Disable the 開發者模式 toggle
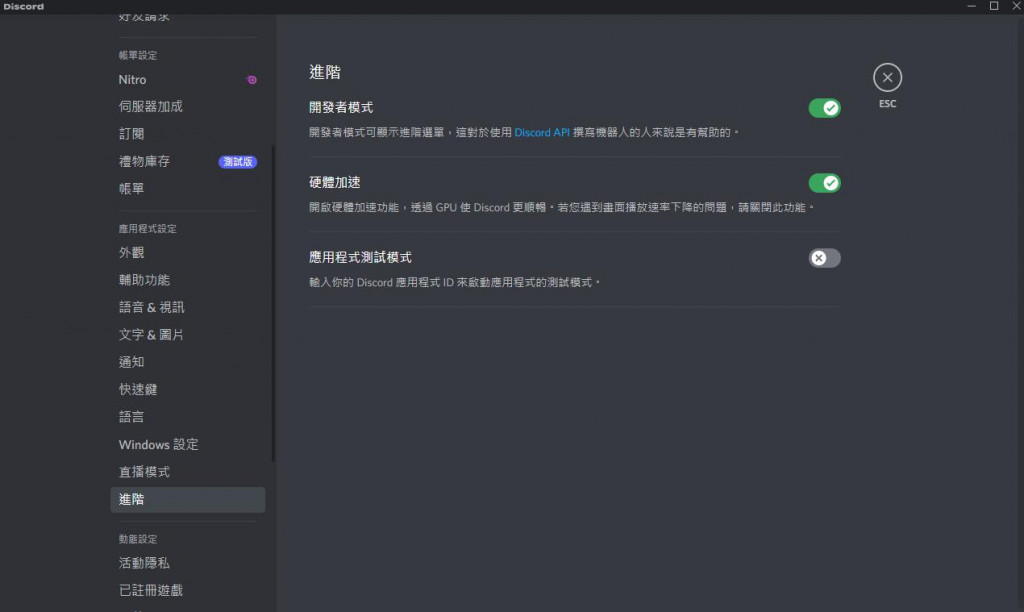The image size is (1024, 612). click(x=824, y=108)
